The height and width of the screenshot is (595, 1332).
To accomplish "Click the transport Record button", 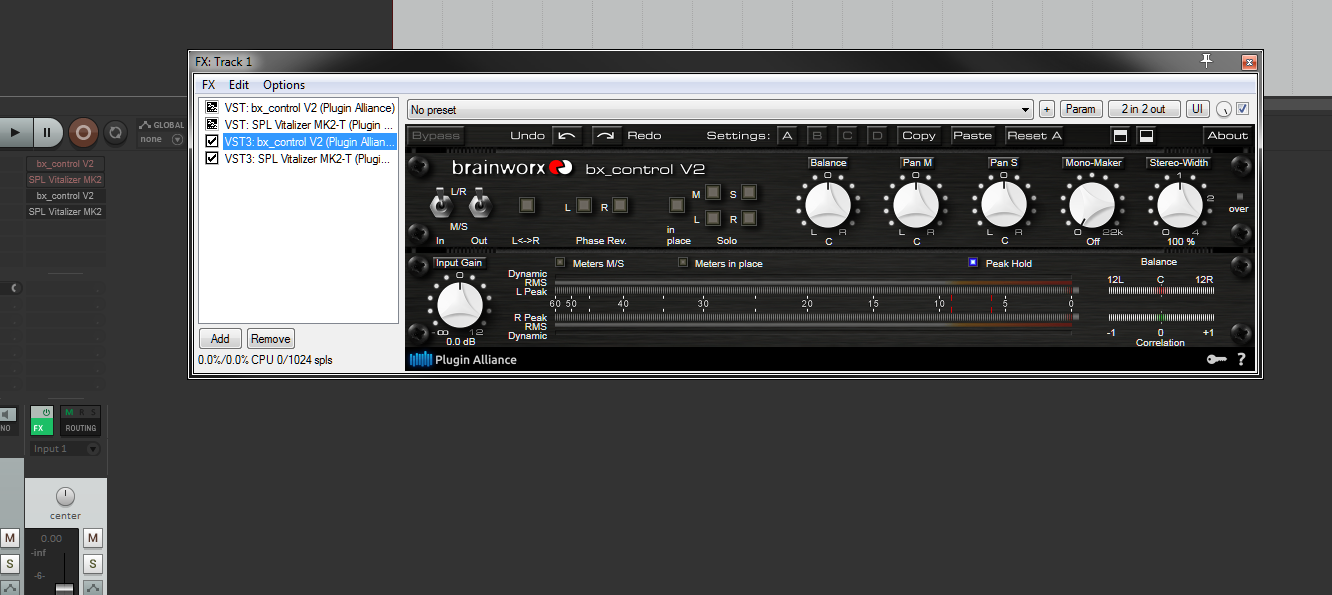I will coord(83,132).
